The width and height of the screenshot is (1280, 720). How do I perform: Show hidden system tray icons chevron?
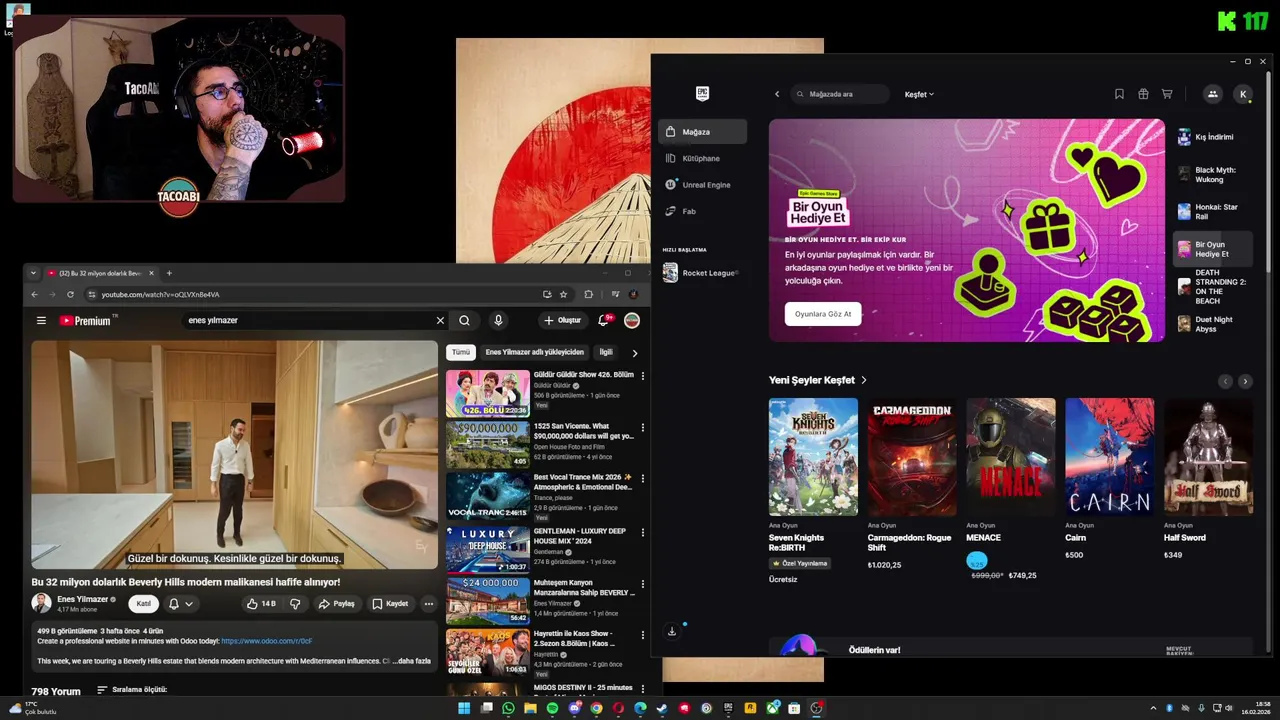click(1153, 708)
